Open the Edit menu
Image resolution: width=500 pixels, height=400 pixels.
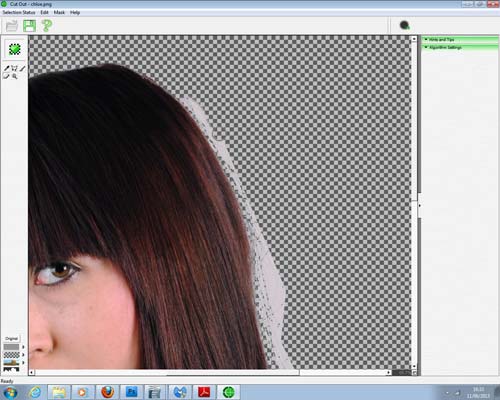pyautogui.click(x=44, y=12)
